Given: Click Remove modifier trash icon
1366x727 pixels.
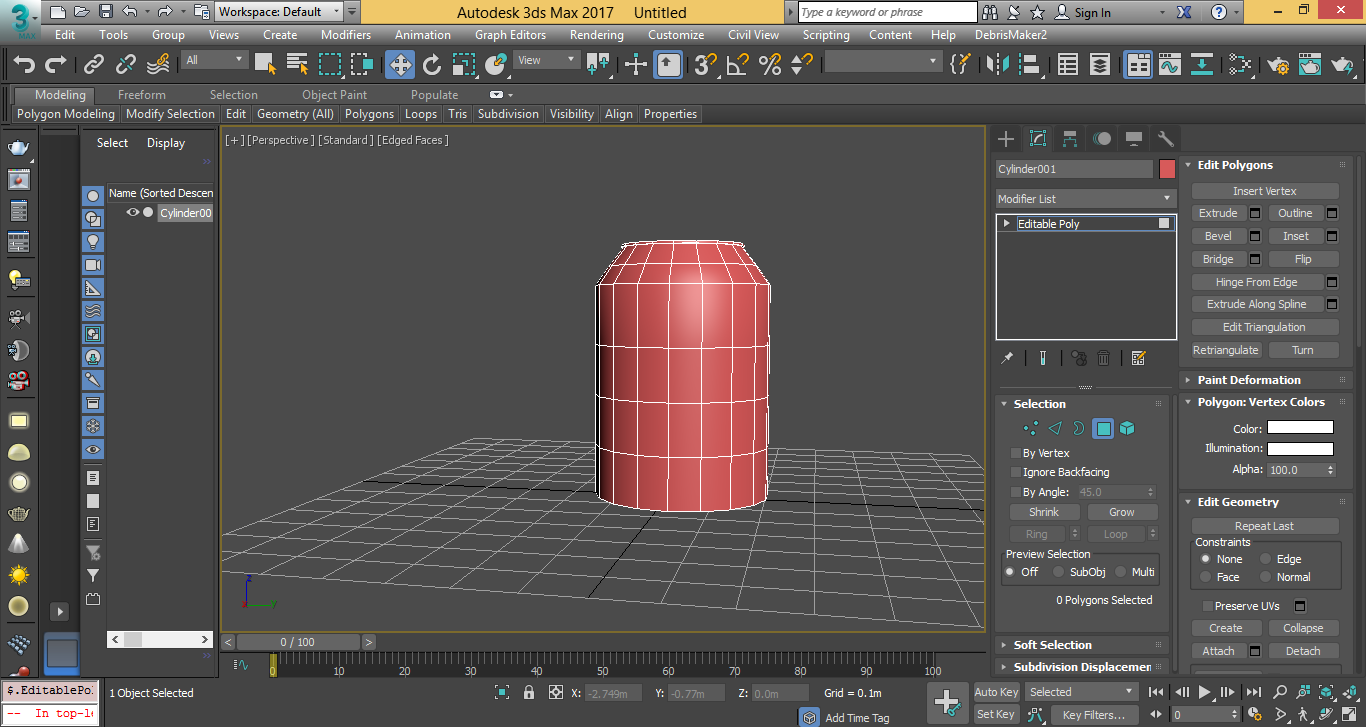Looking at the screenshot, I should click(x=1104, y=358).
